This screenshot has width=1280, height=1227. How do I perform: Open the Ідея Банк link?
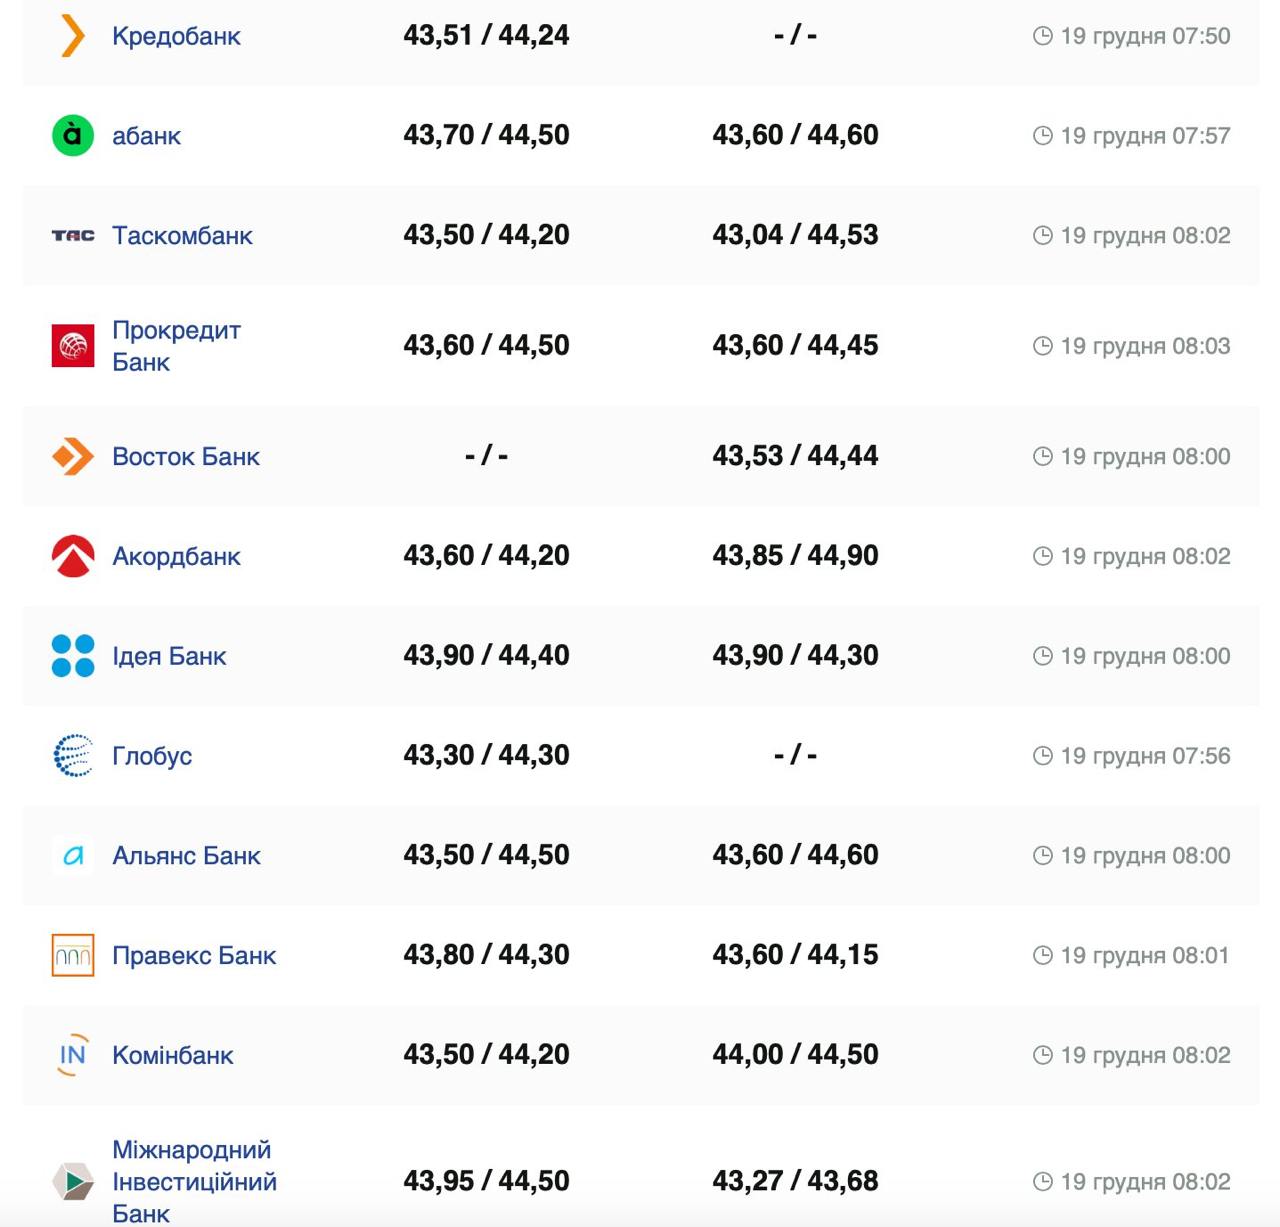point(169,656)
